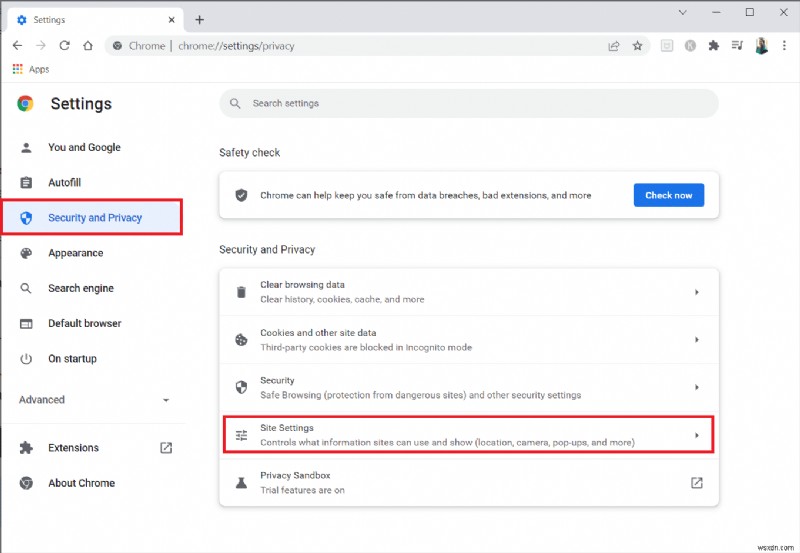This screenshot has width=800, height=553.
Task: Click the clipboard icon beside Autofill
Action: click(x=26, y=183)
